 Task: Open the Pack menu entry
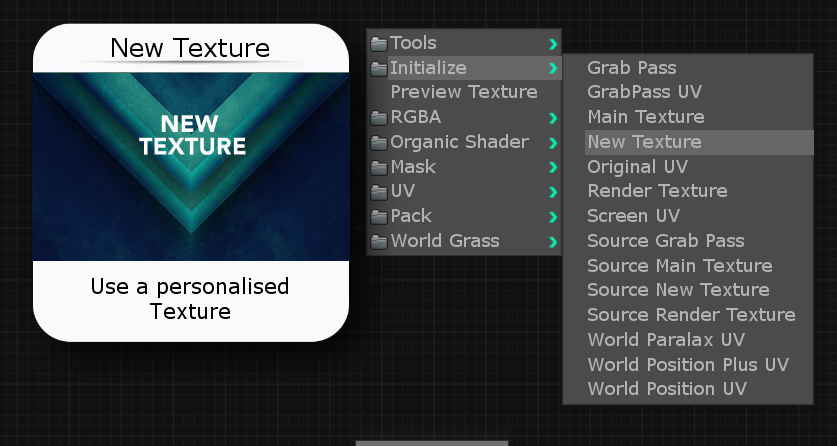pyautogui.click(x=464, y=217)
